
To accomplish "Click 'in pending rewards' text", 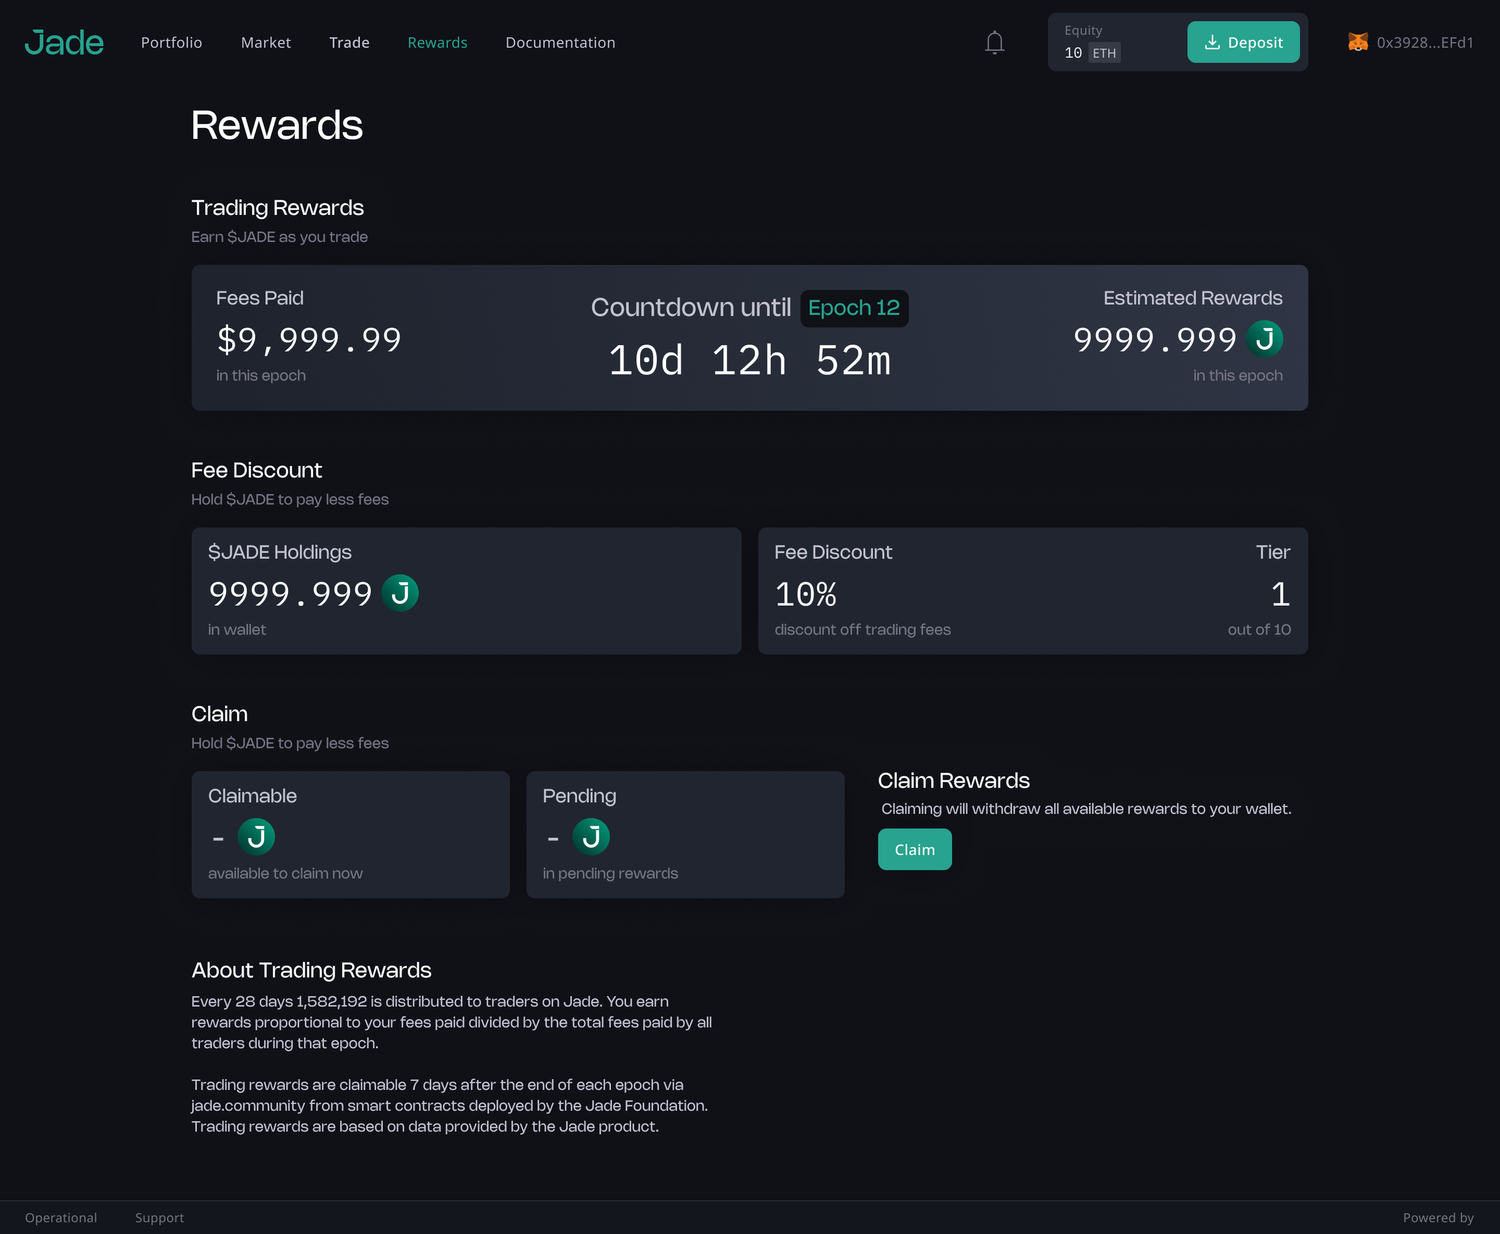I will (x=610, y=873).
